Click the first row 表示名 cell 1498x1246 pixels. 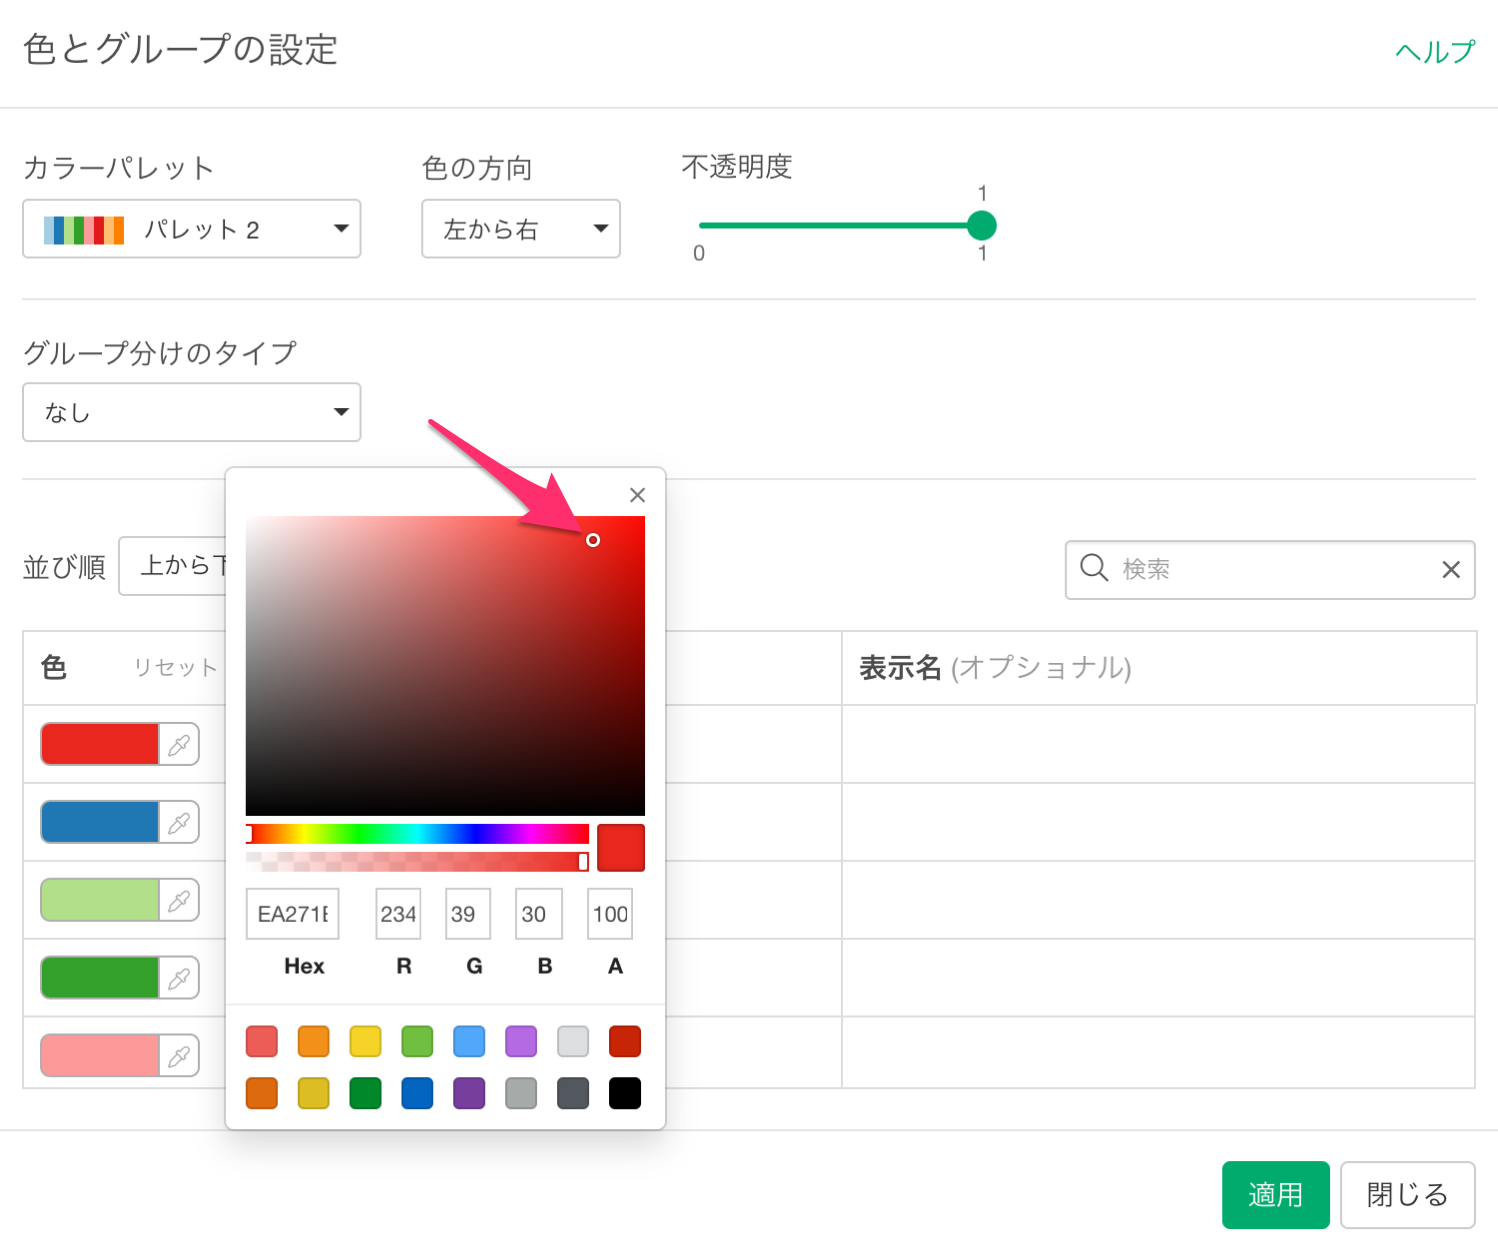[1159, 744]
